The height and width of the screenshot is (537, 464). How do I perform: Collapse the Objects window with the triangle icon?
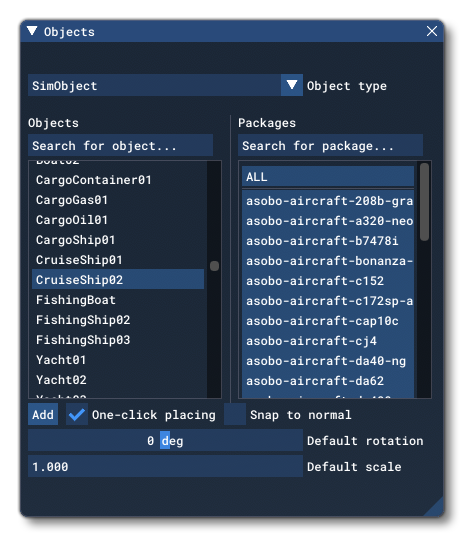[32, 31]
